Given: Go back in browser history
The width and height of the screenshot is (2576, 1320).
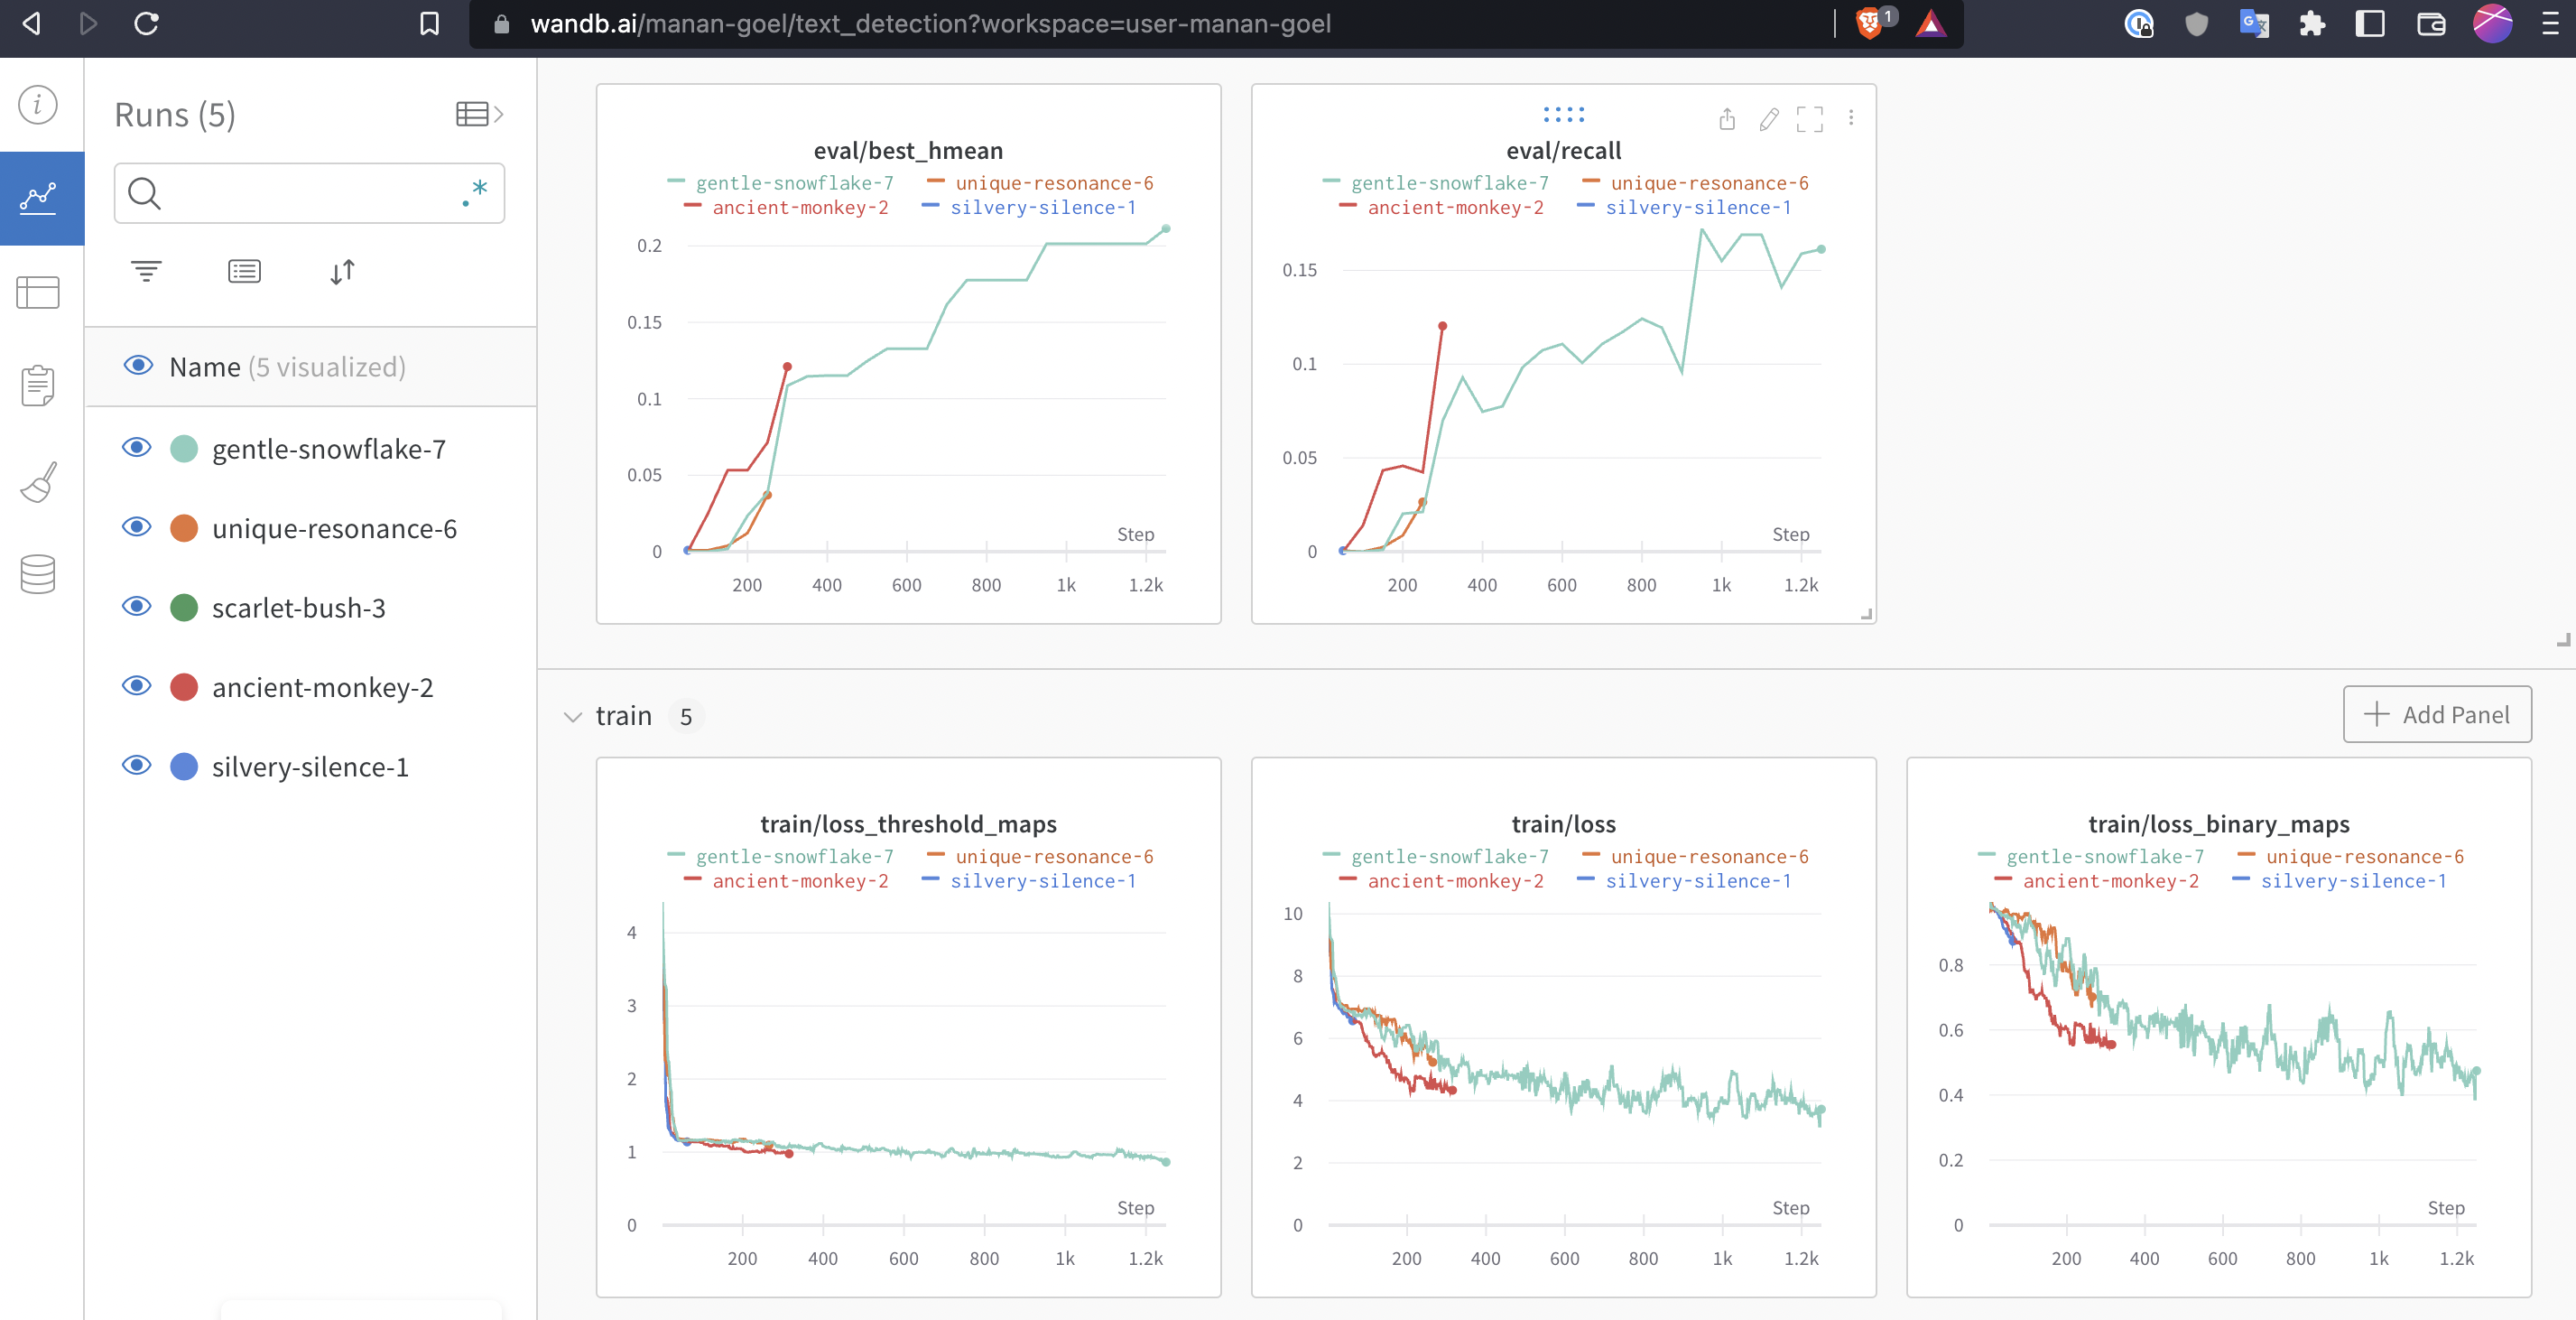Looking at the screenshot, I should (32, 23).
